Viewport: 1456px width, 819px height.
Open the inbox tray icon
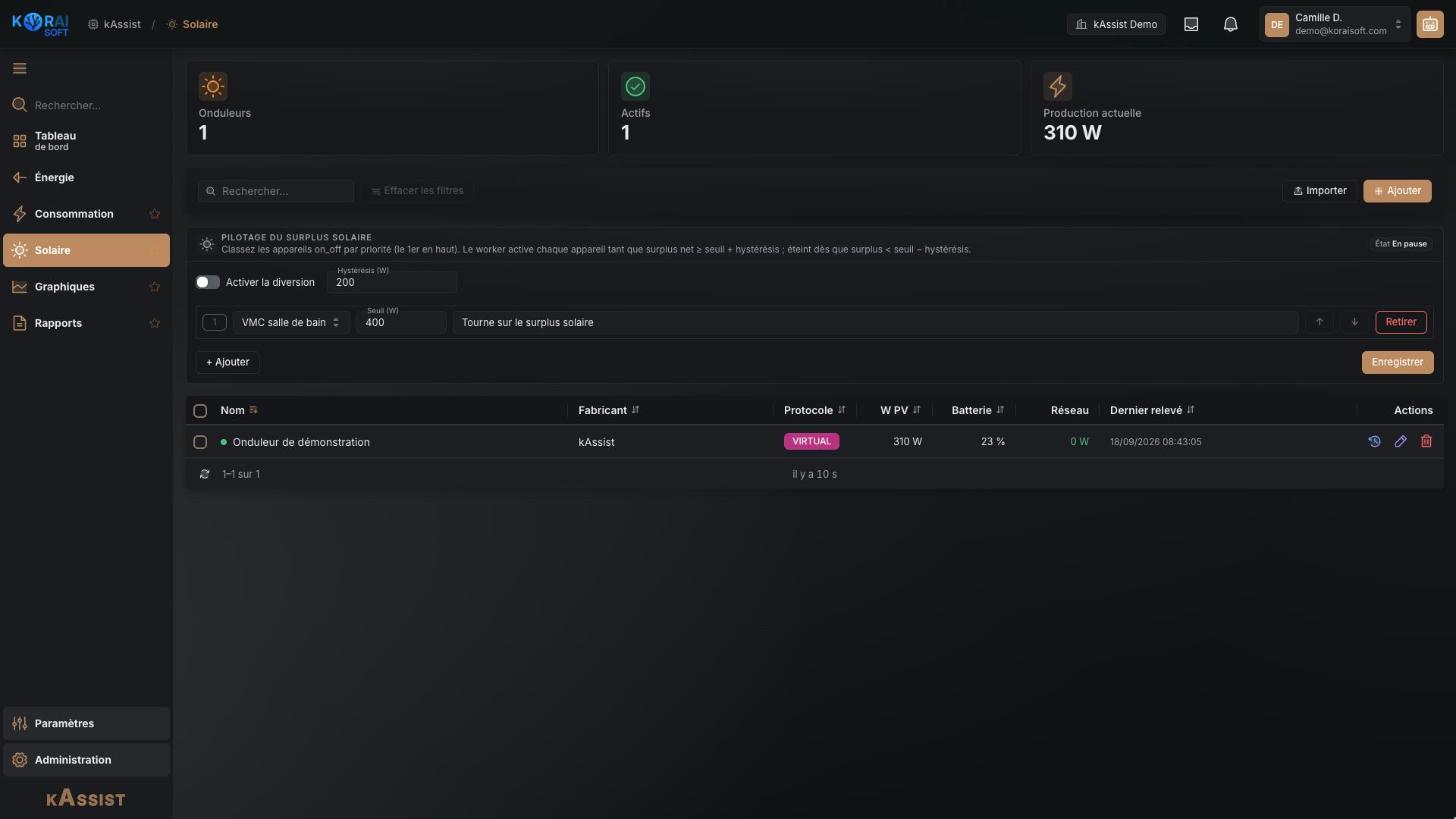point(1191,24)
